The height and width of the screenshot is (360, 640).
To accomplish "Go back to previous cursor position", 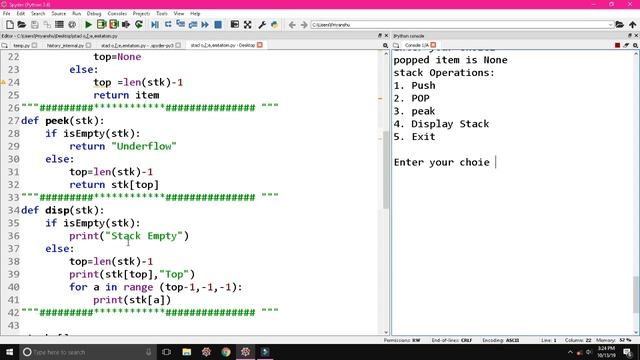I will coord(292,25).
